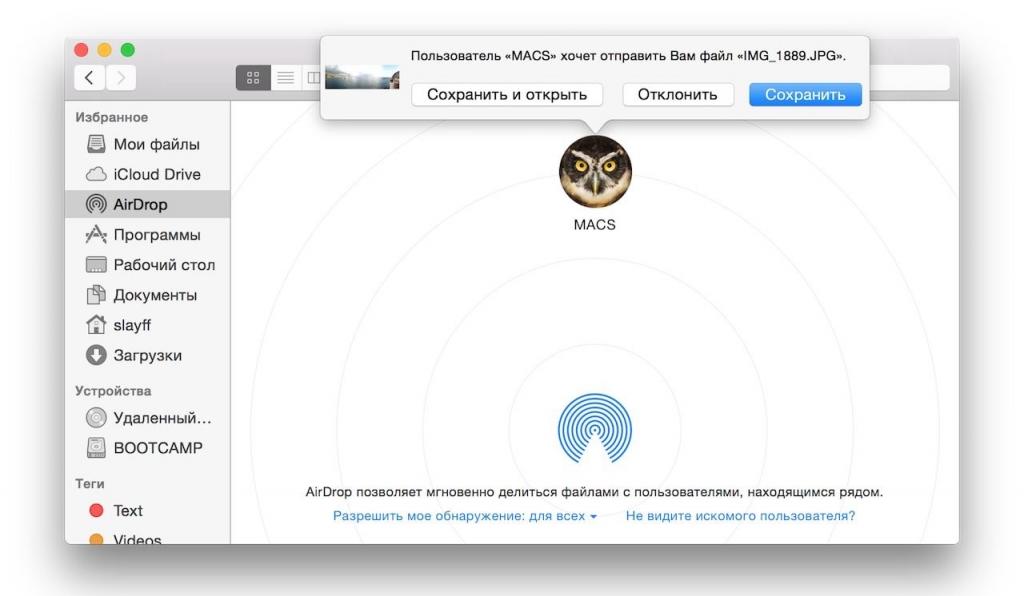Open Рабочий стол in the sidebar
This screenshot has height=596, width=1024.
148,264
